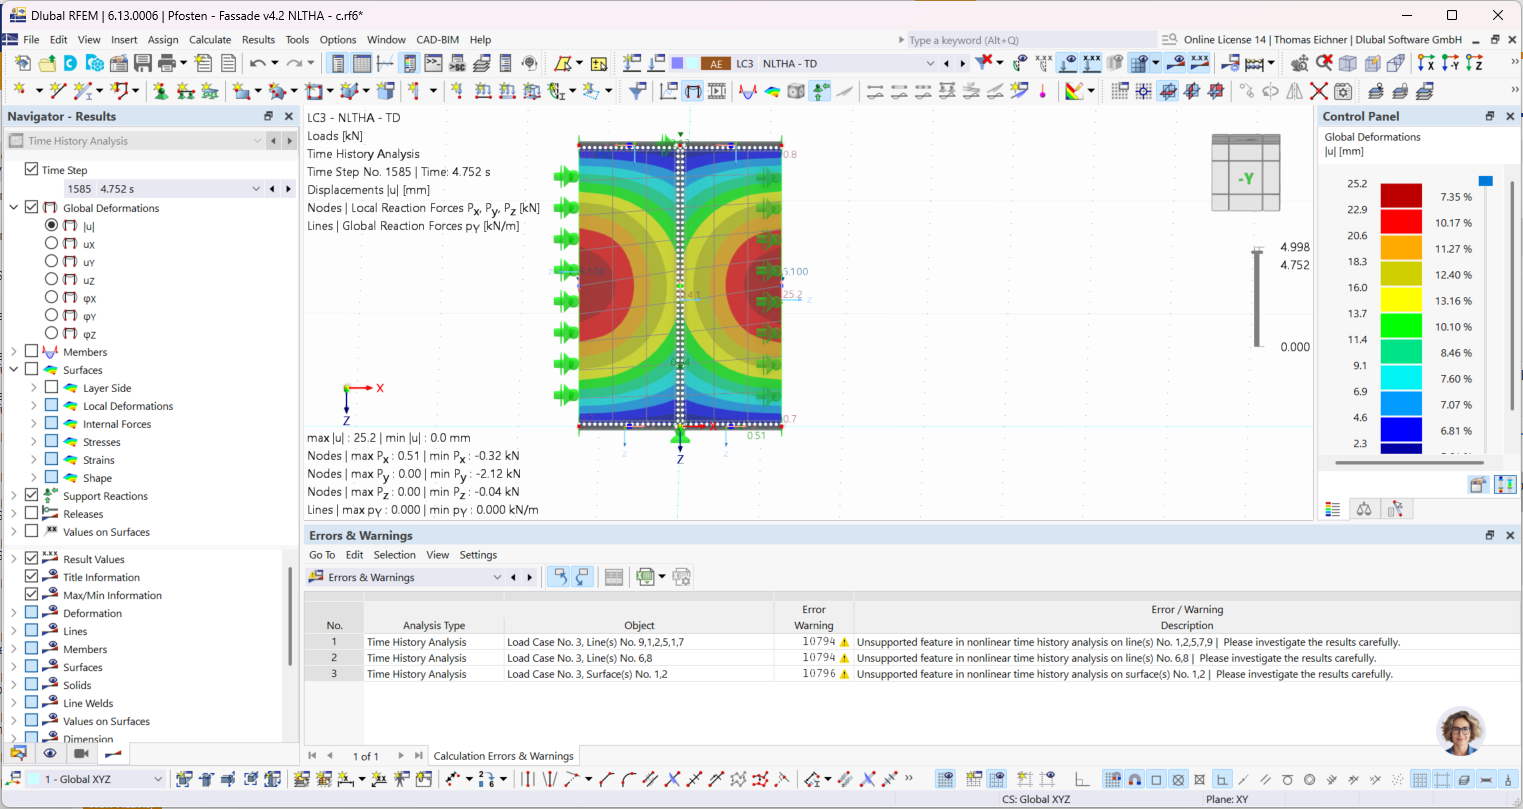Image resolution: width=1523 pixels, height=809 pixels.
Task: Expand the Stresses tree node
Action: pos(34,442)
